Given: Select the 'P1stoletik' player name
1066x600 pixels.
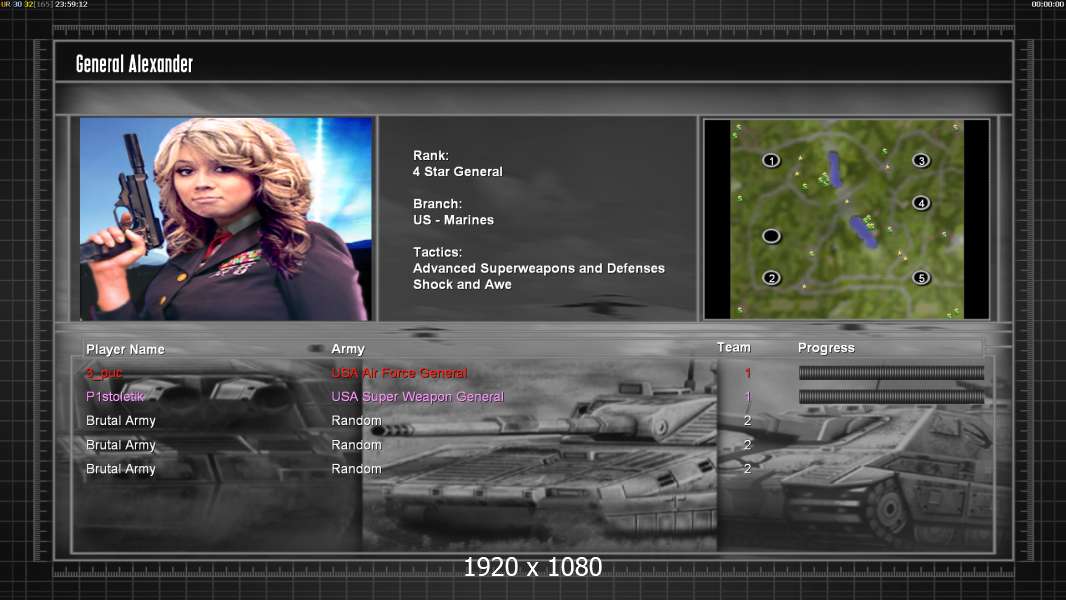Looking at the screenshot, I should click(x=115, y=396).
